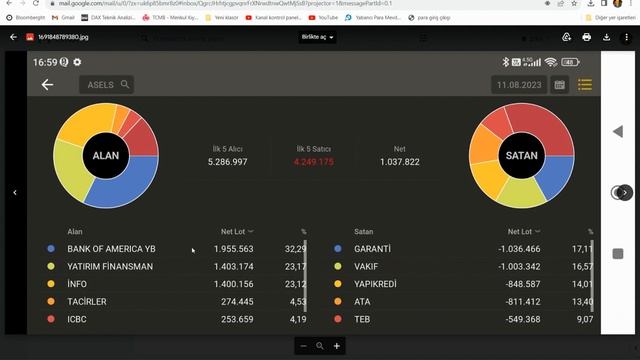
Task: Click the green dot next to YATIRIM FİNANSMAN
Action: click(51, 266)
